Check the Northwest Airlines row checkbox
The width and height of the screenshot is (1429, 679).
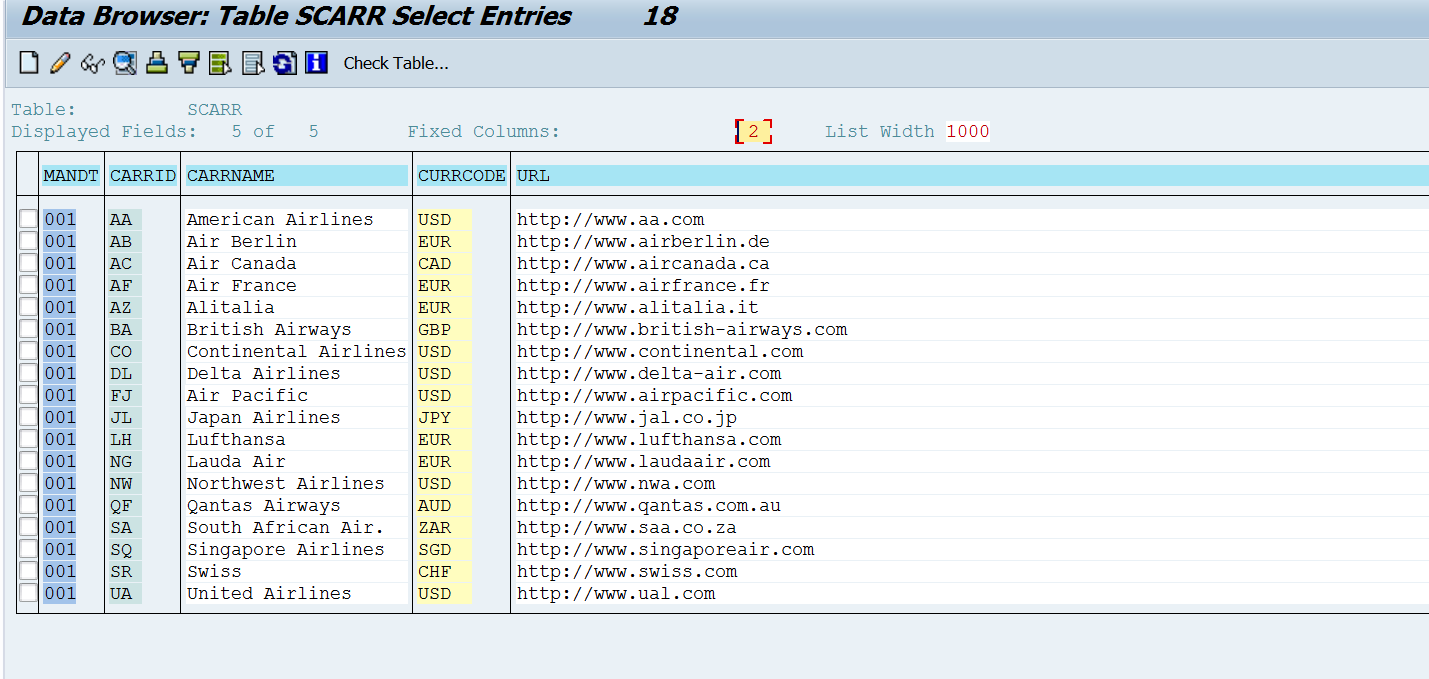pyautogui.click(x=28, y=483)
